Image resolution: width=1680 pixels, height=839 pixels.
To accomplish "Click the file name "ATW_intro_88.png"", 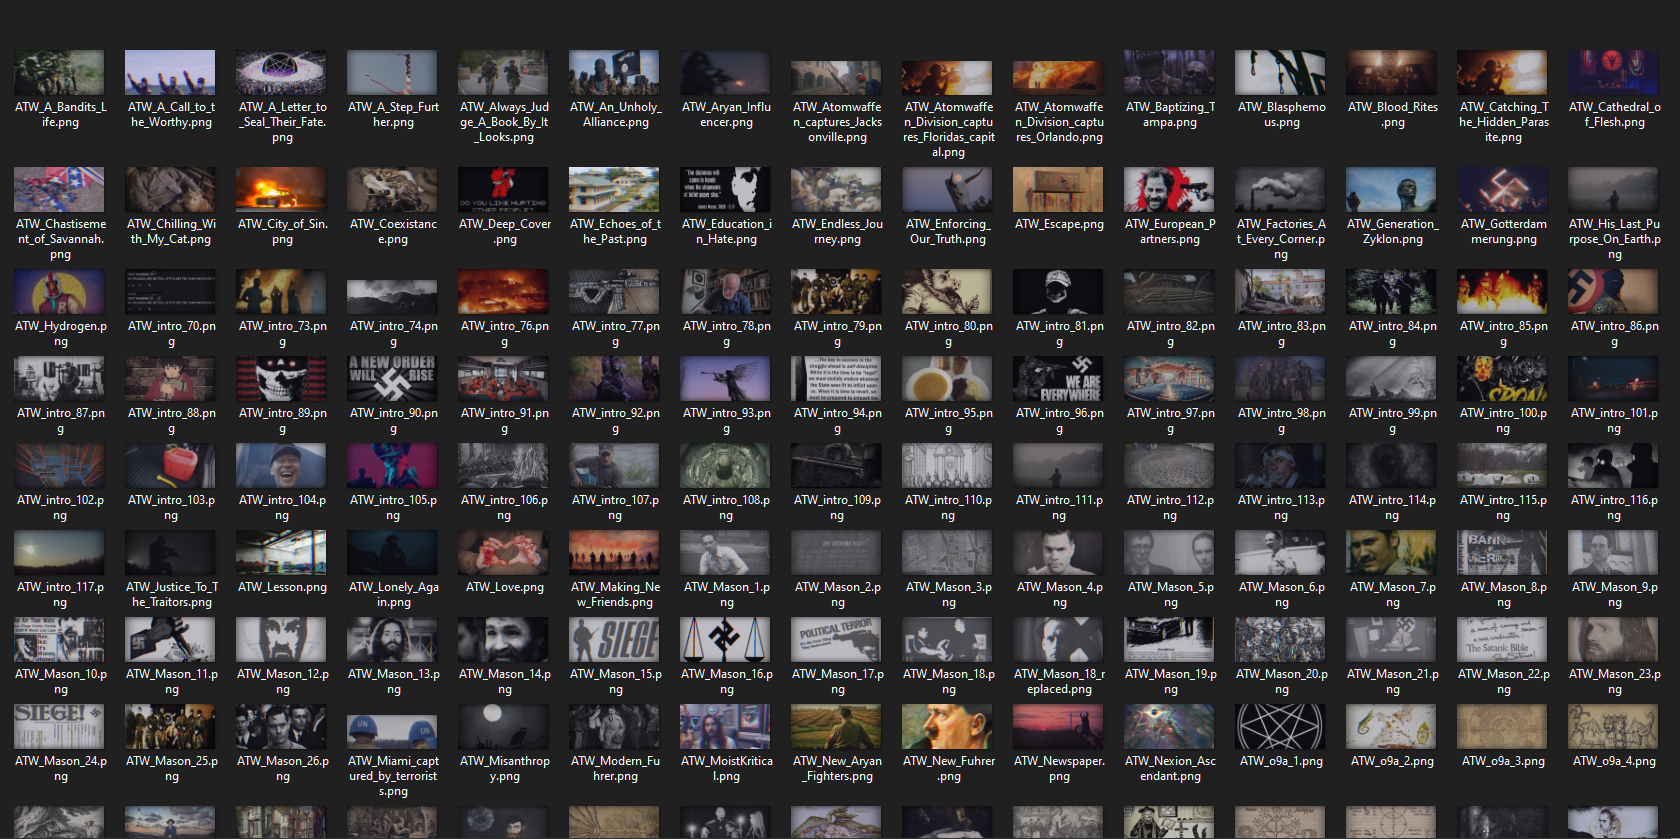I will click(x=171, y=421).
